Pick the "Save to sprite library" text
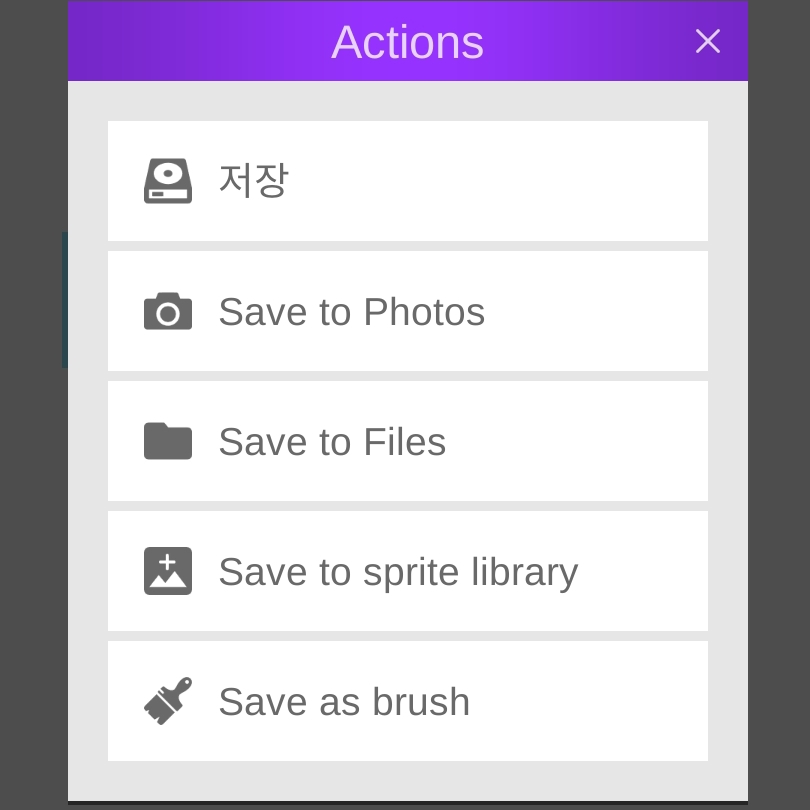Screen dimensions: 810x810 coord(398,572)
